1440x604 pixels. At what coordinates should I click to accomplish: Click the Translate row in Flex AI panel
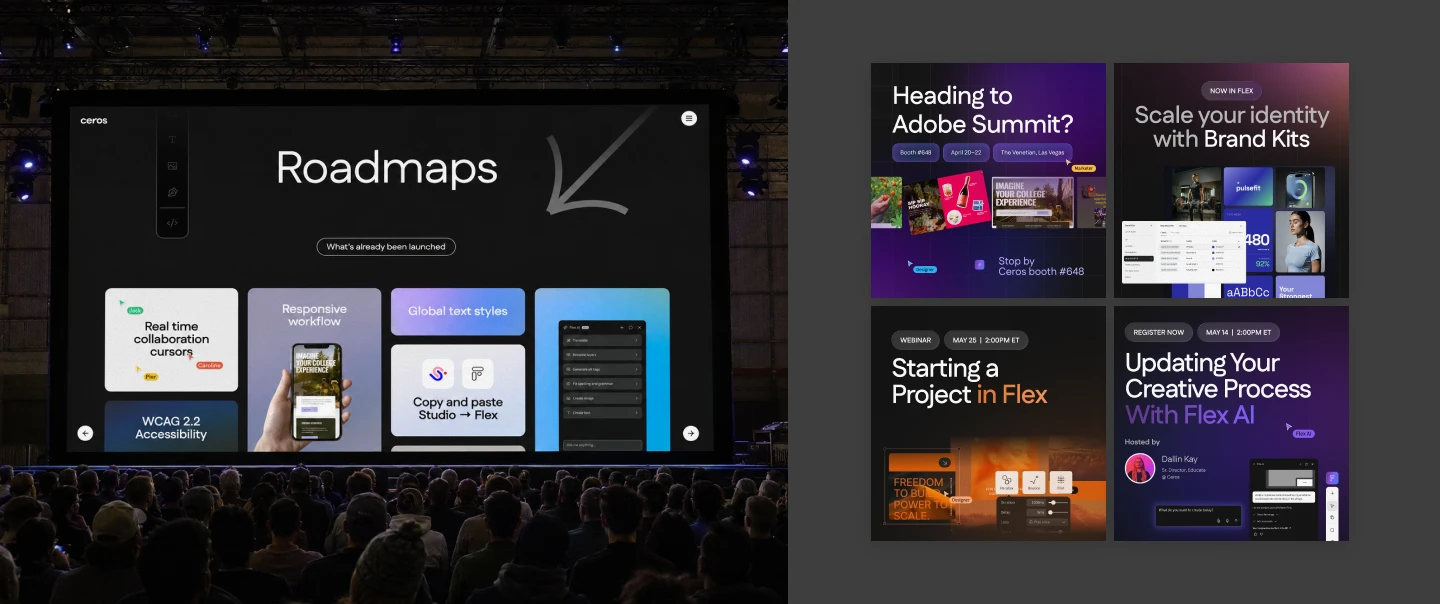tap(602, 341)
